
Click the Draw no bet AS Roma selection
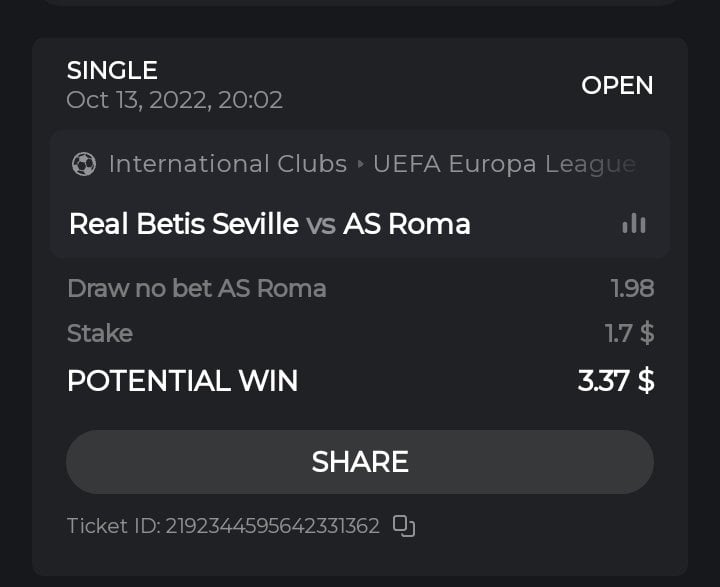tap(196, 289)
